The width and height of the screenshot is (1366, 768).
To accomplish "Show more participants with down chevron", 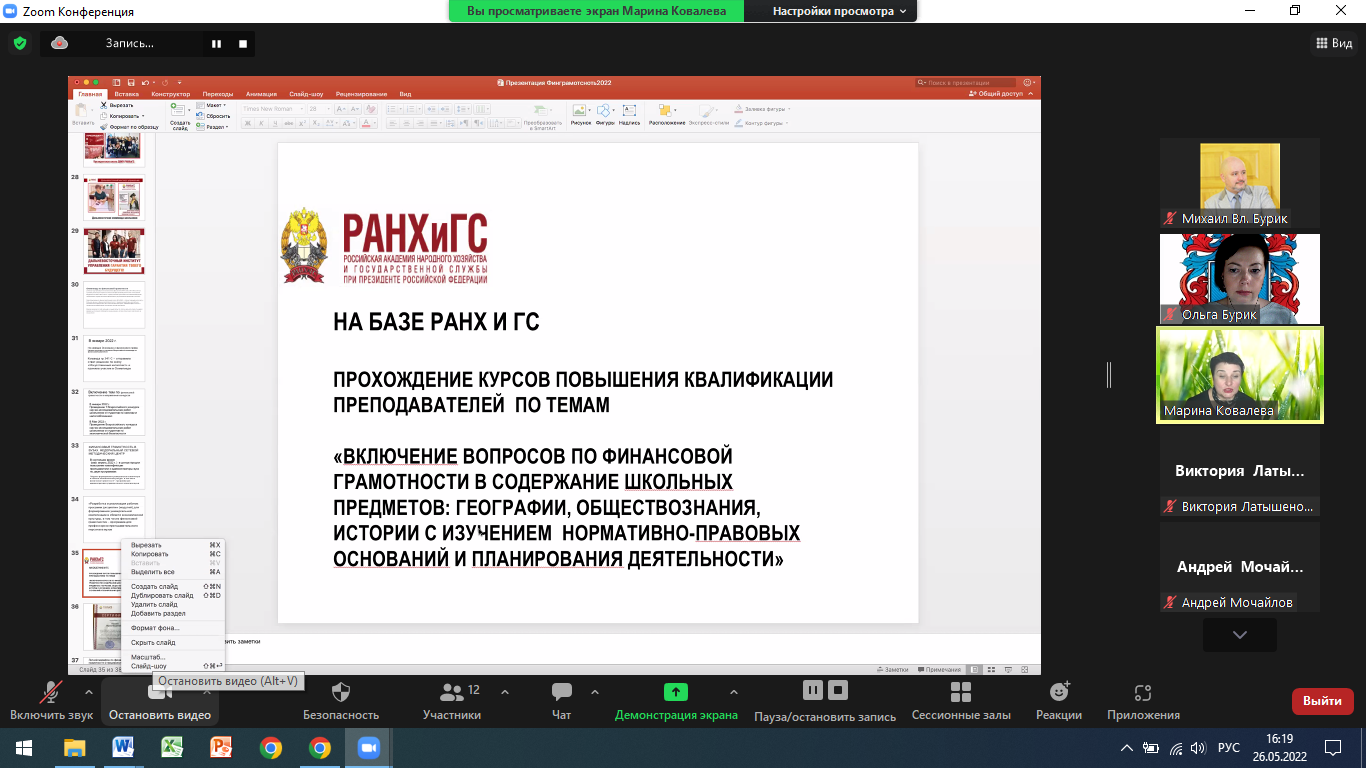I will (1240, 635).
